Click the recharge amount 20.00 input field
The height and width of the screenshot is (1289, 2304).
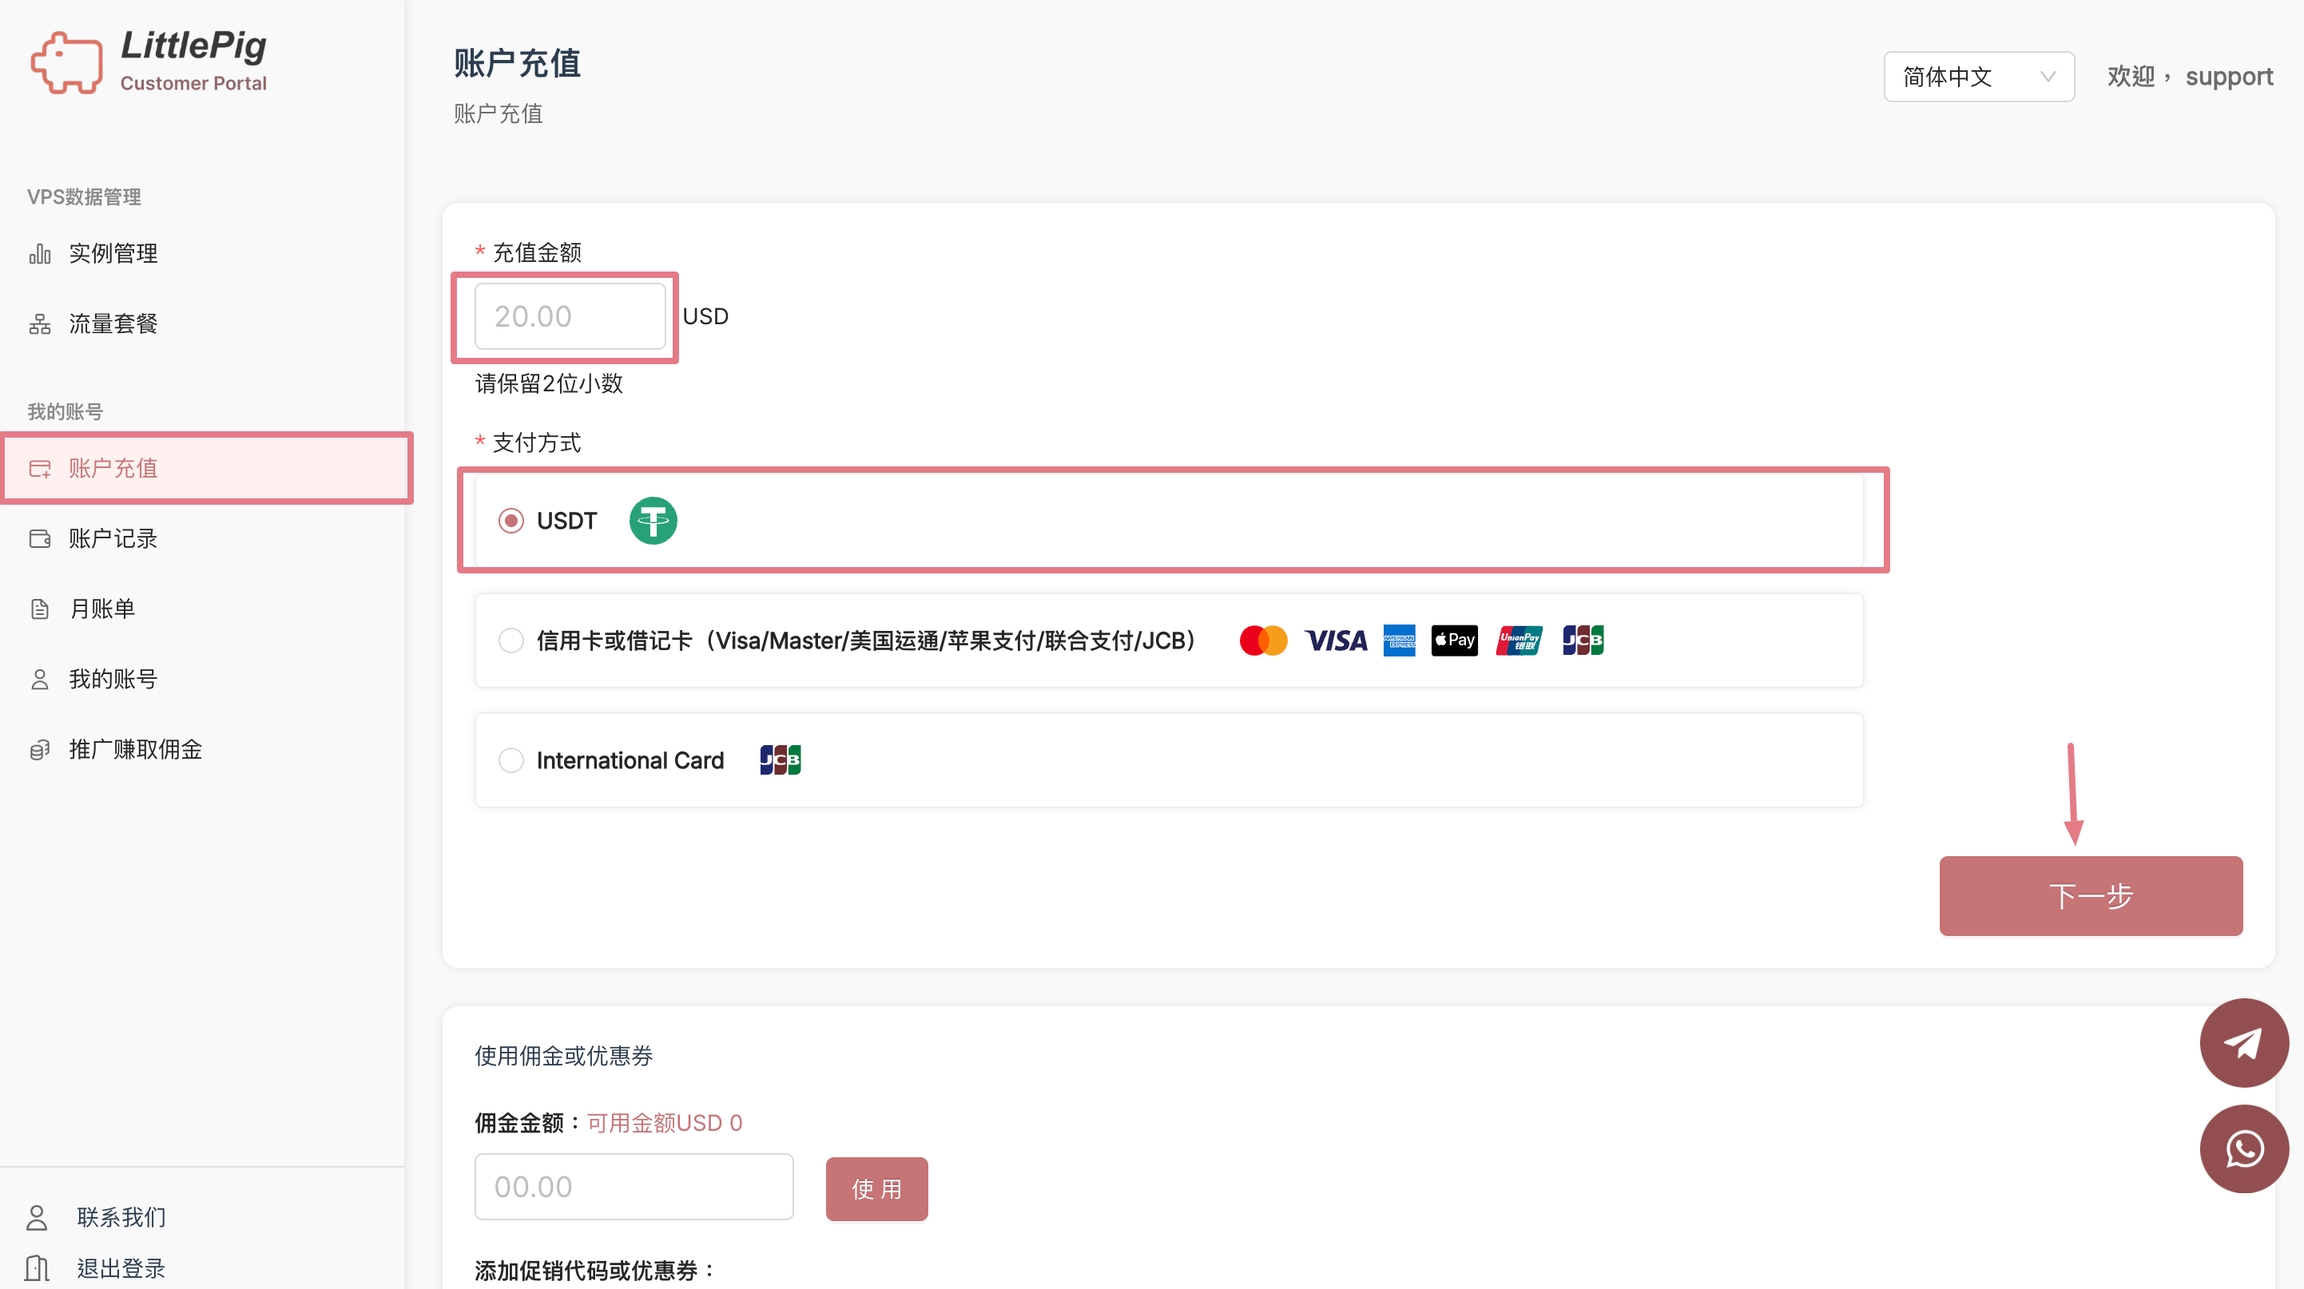[569, 316]
